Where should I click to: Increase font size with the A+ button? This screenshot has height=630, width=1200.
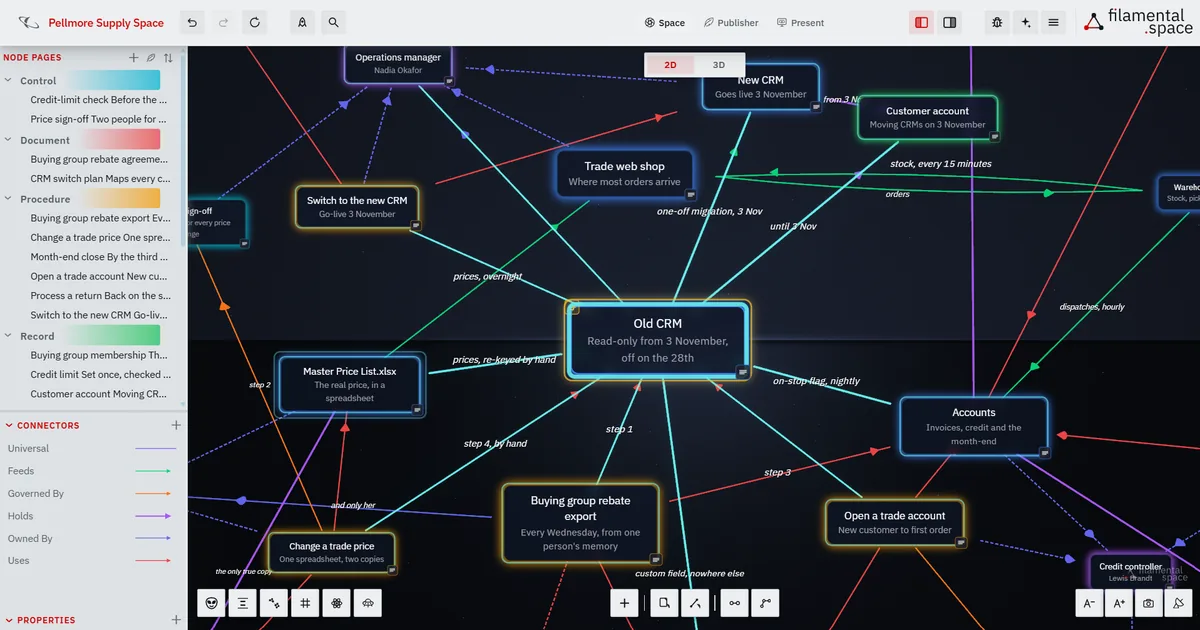click(1119, 603)
